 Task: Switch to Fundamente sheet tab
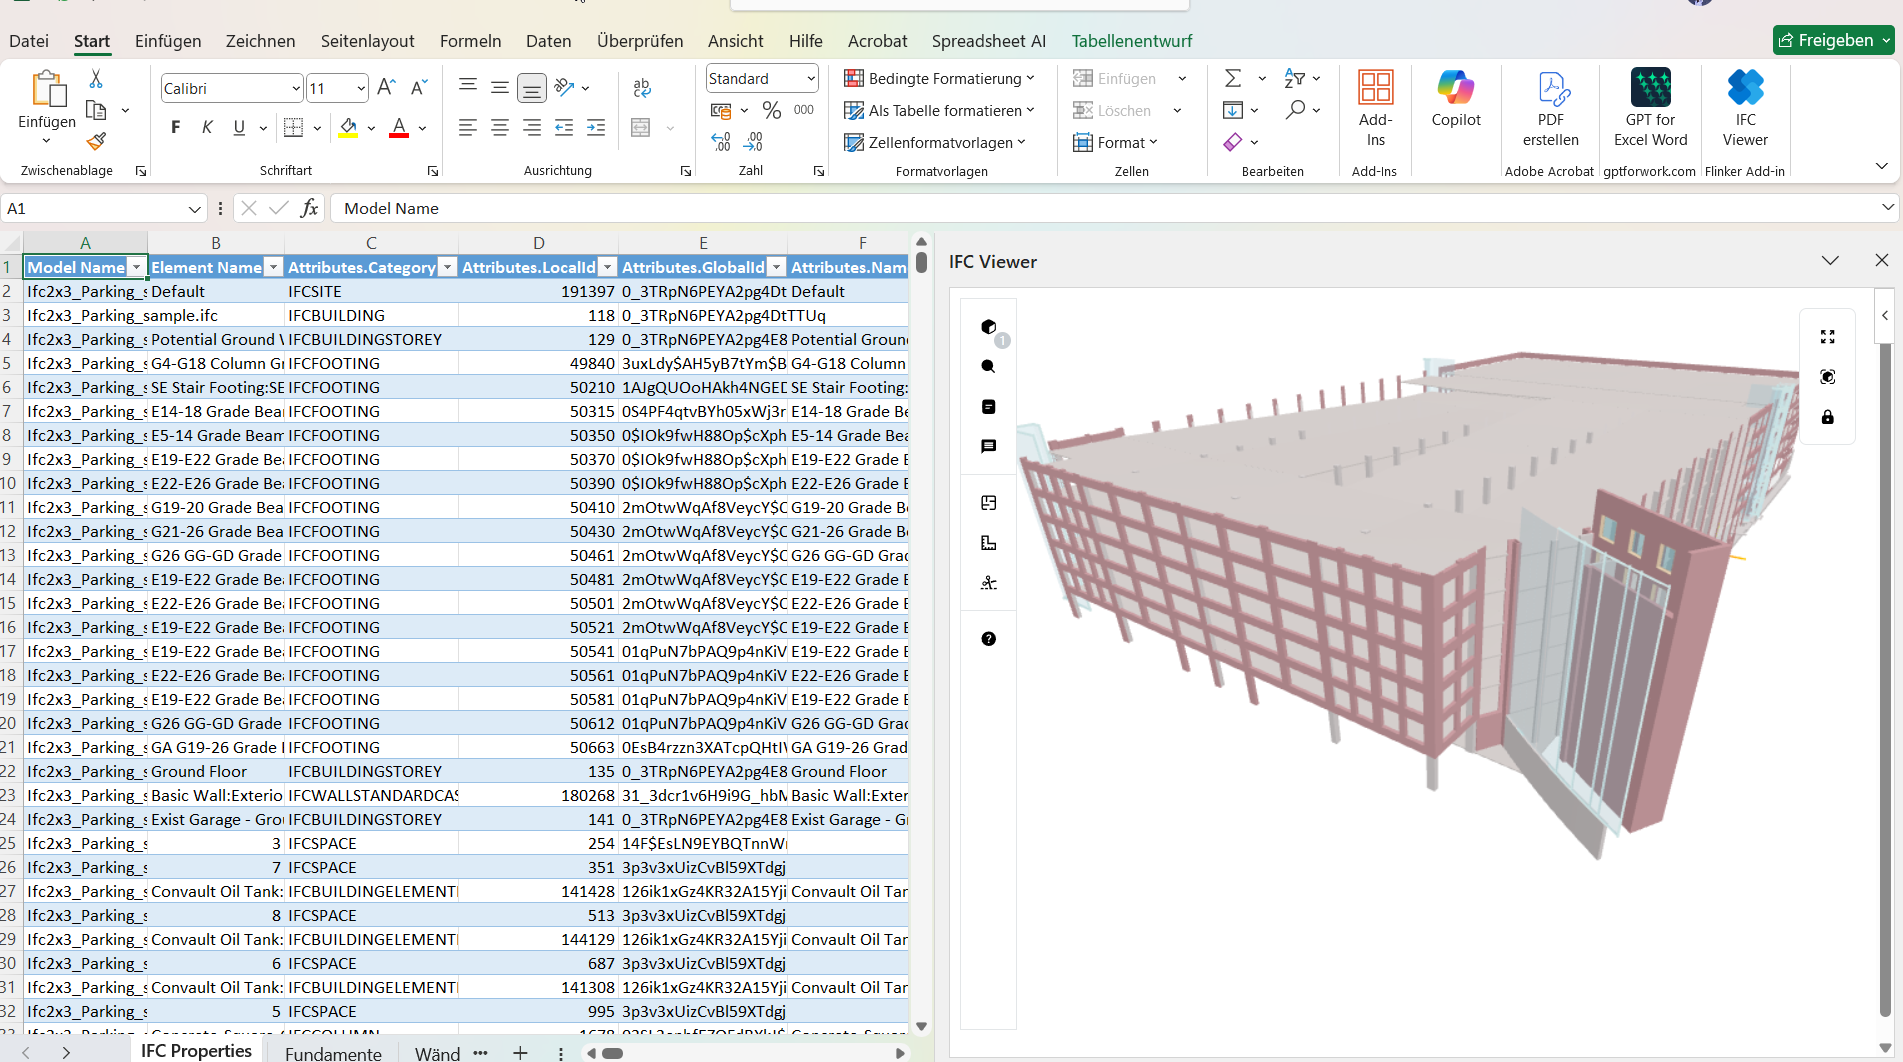(333, 1053)
